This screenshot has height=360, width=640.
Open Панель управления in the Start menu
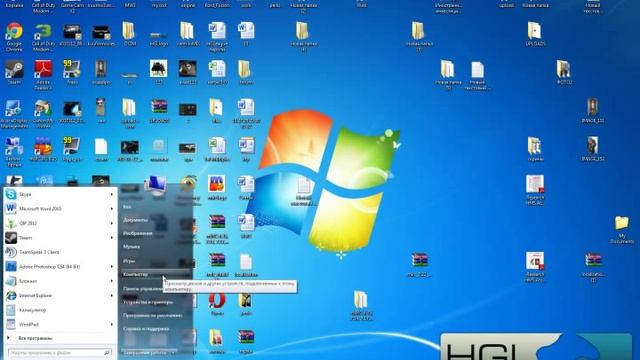tap(143, 289)
